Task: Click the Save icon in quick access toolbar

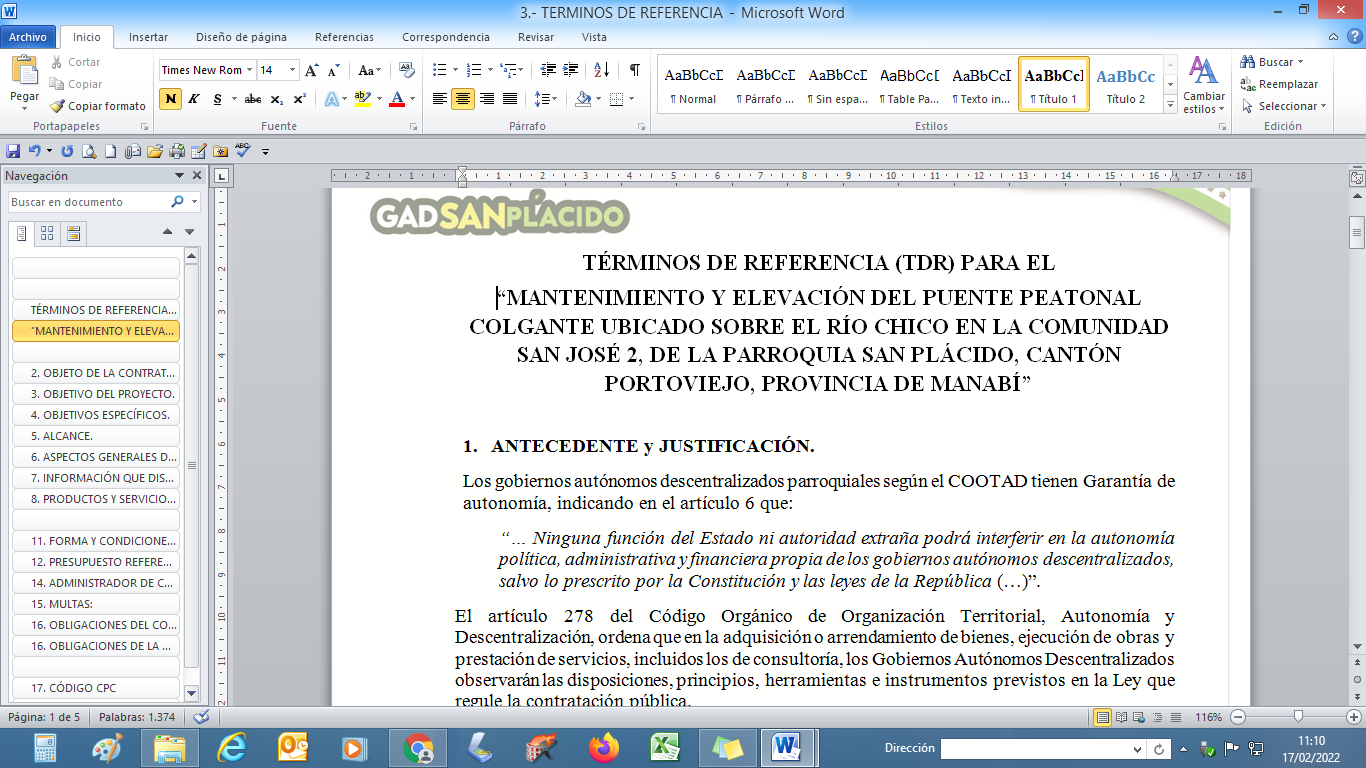Action: coord(13,151)
